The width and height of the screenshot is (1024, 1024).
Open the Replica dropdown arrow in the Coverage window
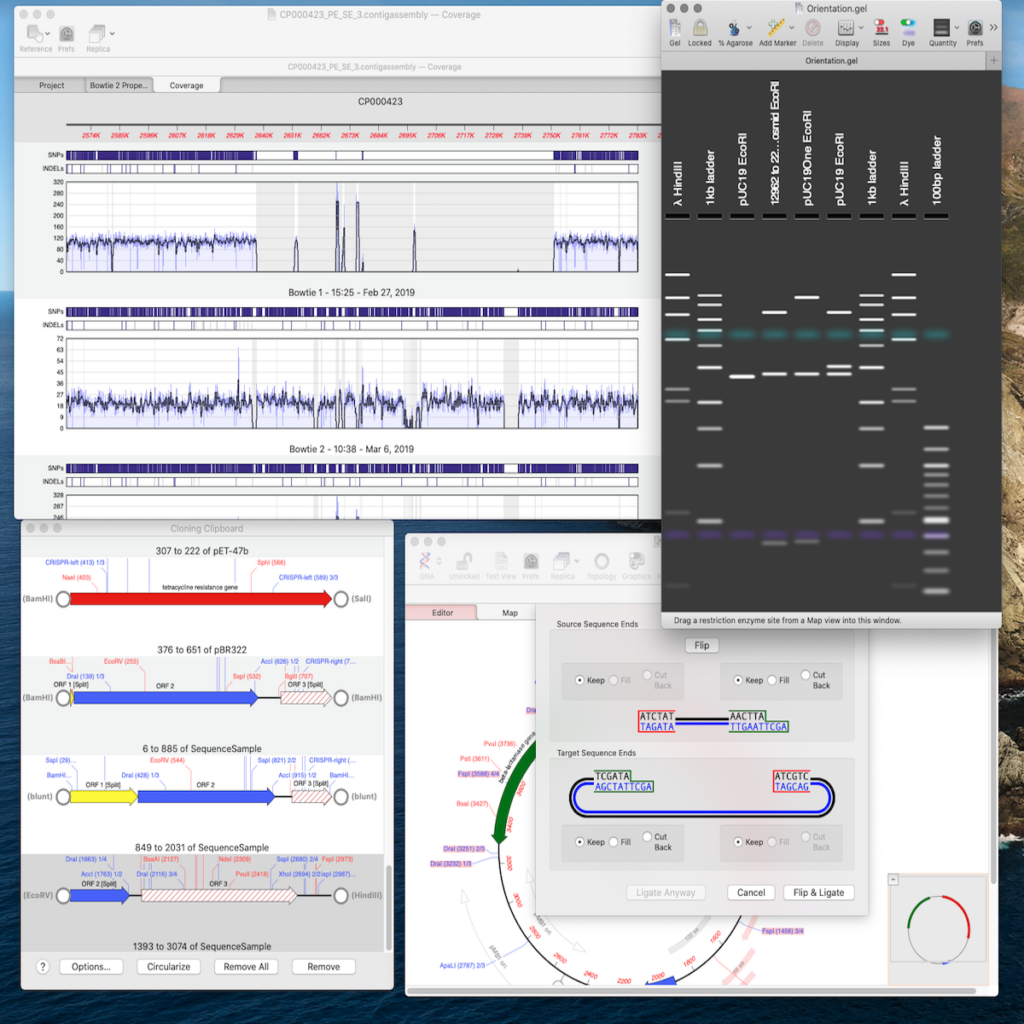(x=112, y=33)
